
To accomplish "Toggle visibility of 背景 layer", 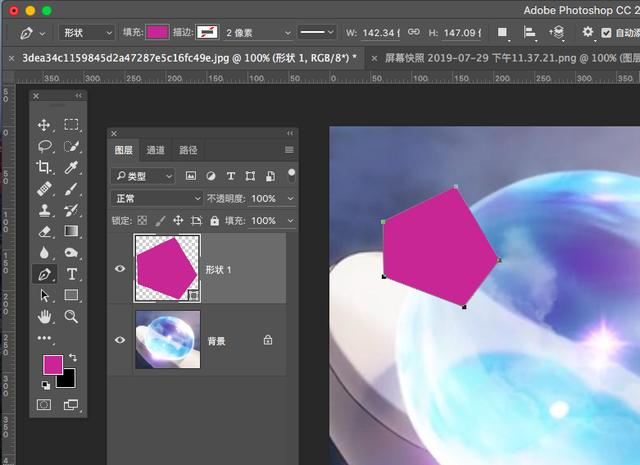I will tap(120, 340).
